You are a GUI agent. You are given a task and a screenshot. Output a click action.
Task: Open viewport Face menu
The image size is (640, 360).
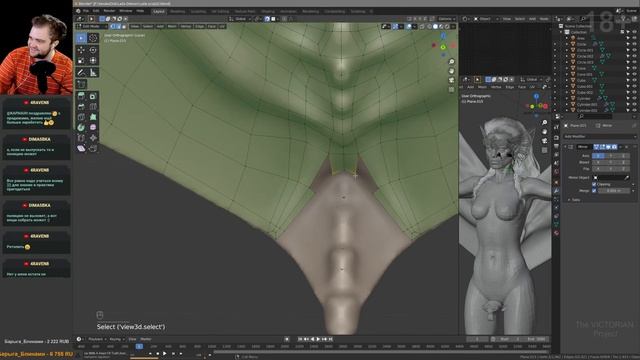(x=211, y=27)
